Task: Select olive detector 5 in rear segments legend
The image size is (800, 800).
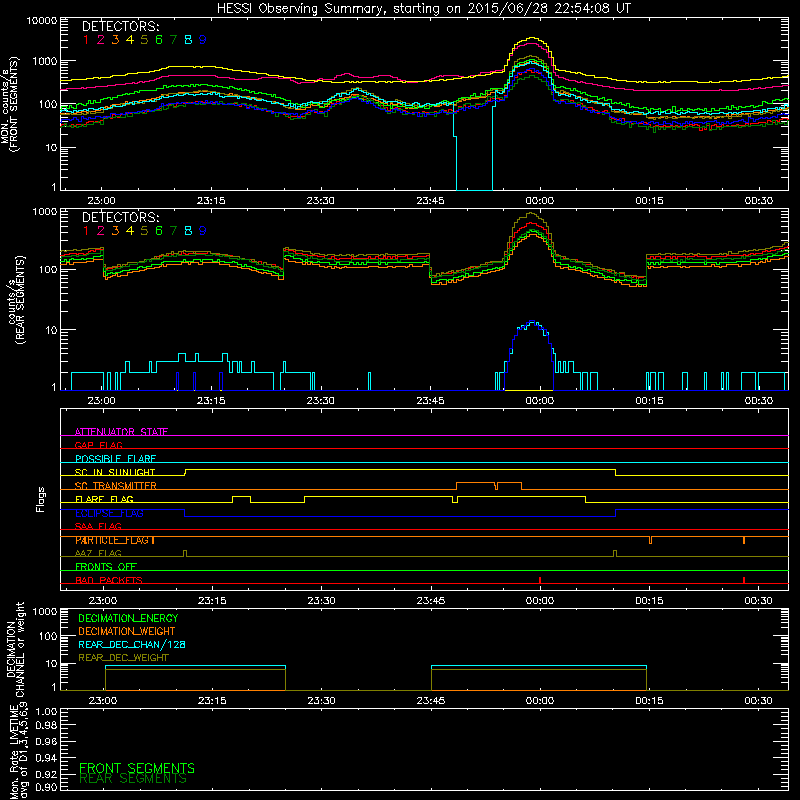Action: (144, 231)
